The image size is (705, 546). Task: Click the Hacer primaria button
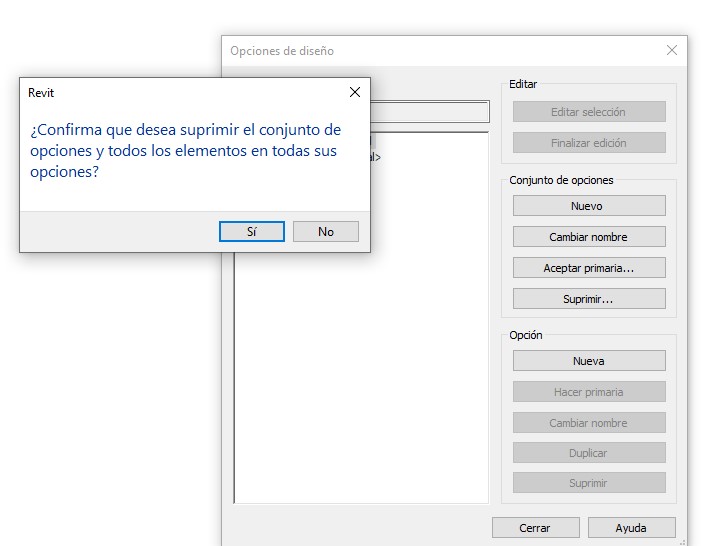coord(589,392)
